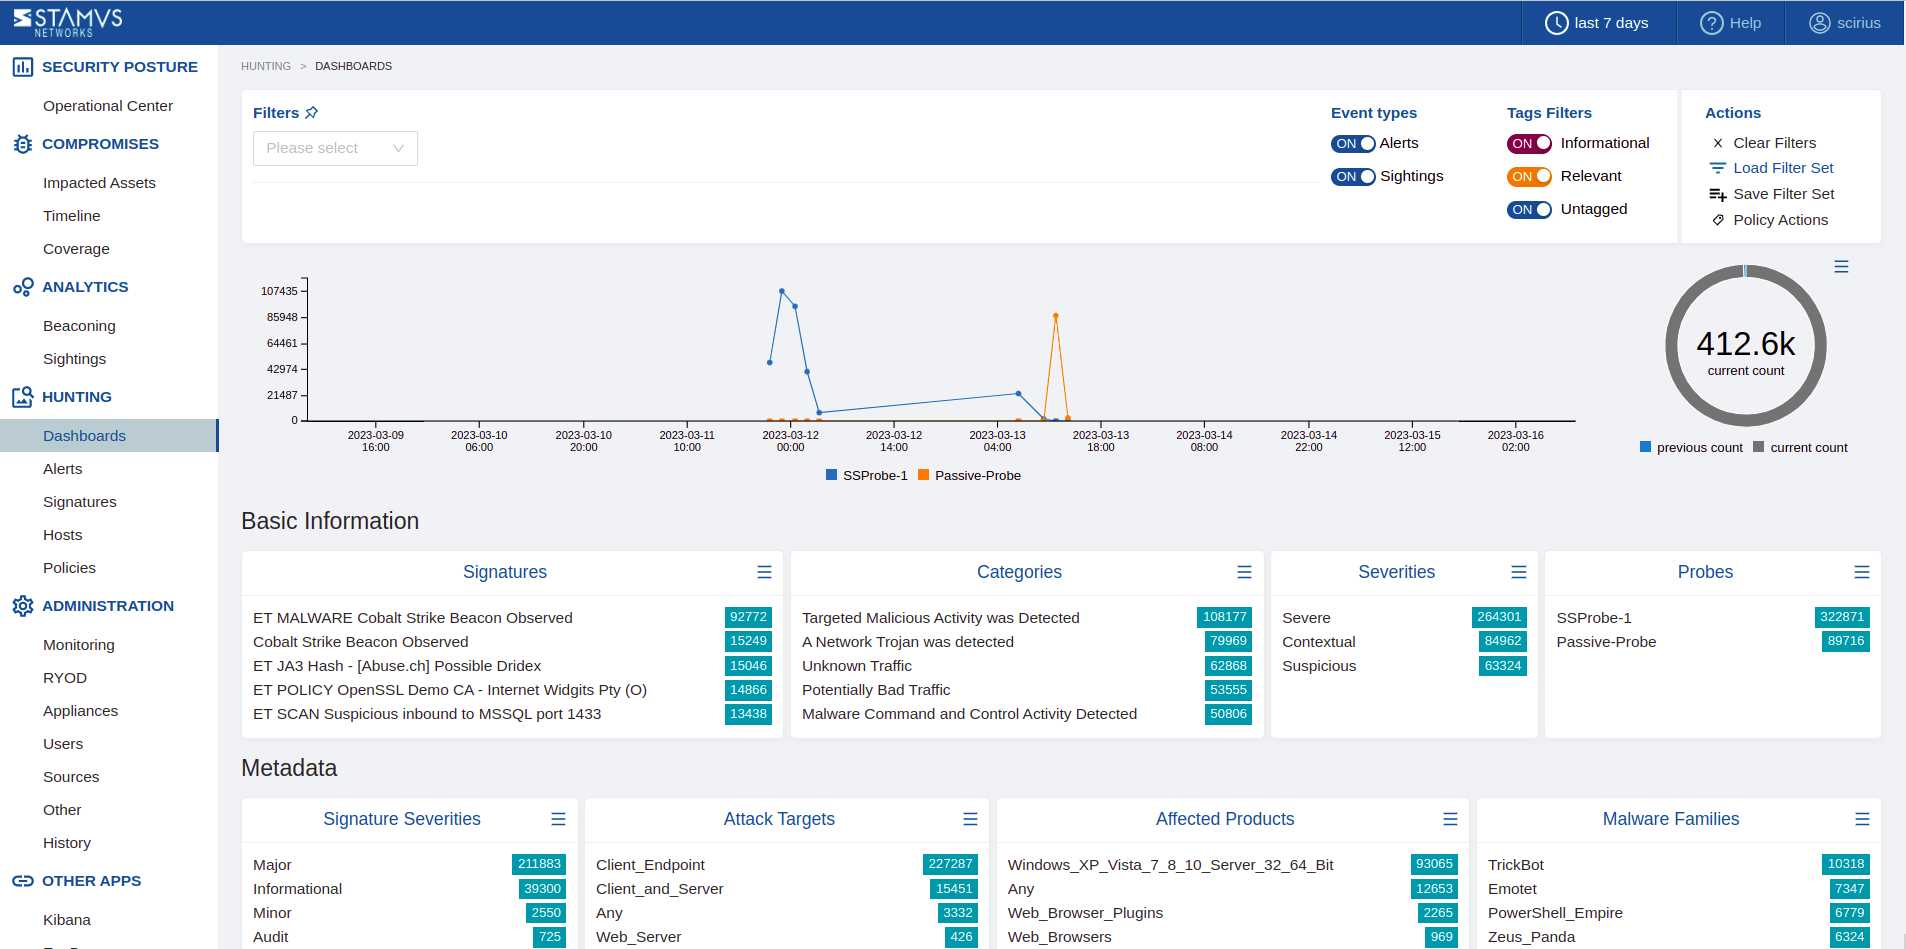Click the Severe count badge 264301
The image size is (1906, 949).
(x=1499, y=617)
